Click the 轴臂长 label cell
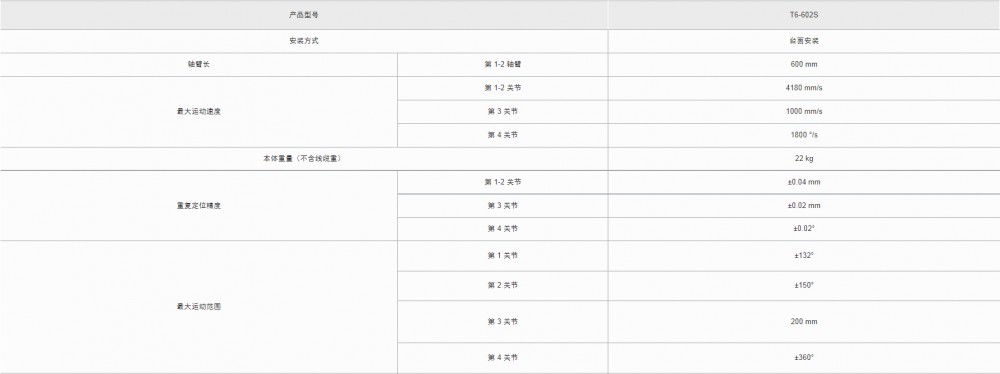 (198, 64)
